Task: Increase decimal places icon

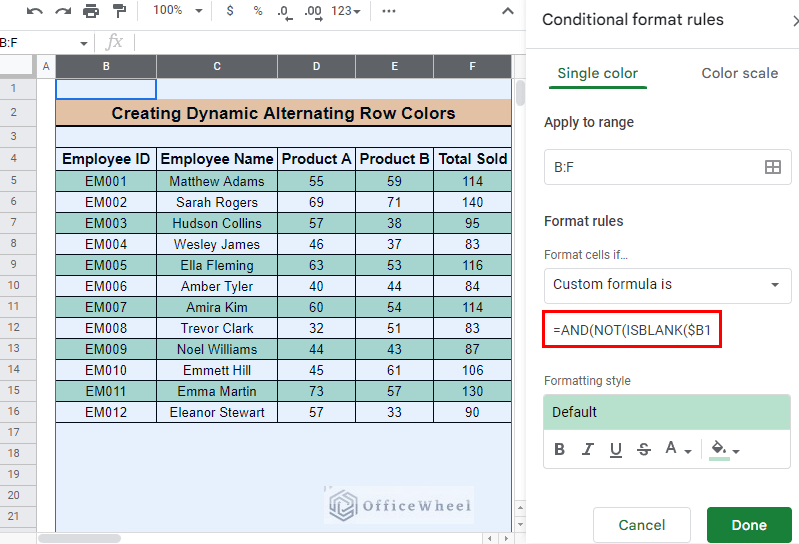Action: 313,12
